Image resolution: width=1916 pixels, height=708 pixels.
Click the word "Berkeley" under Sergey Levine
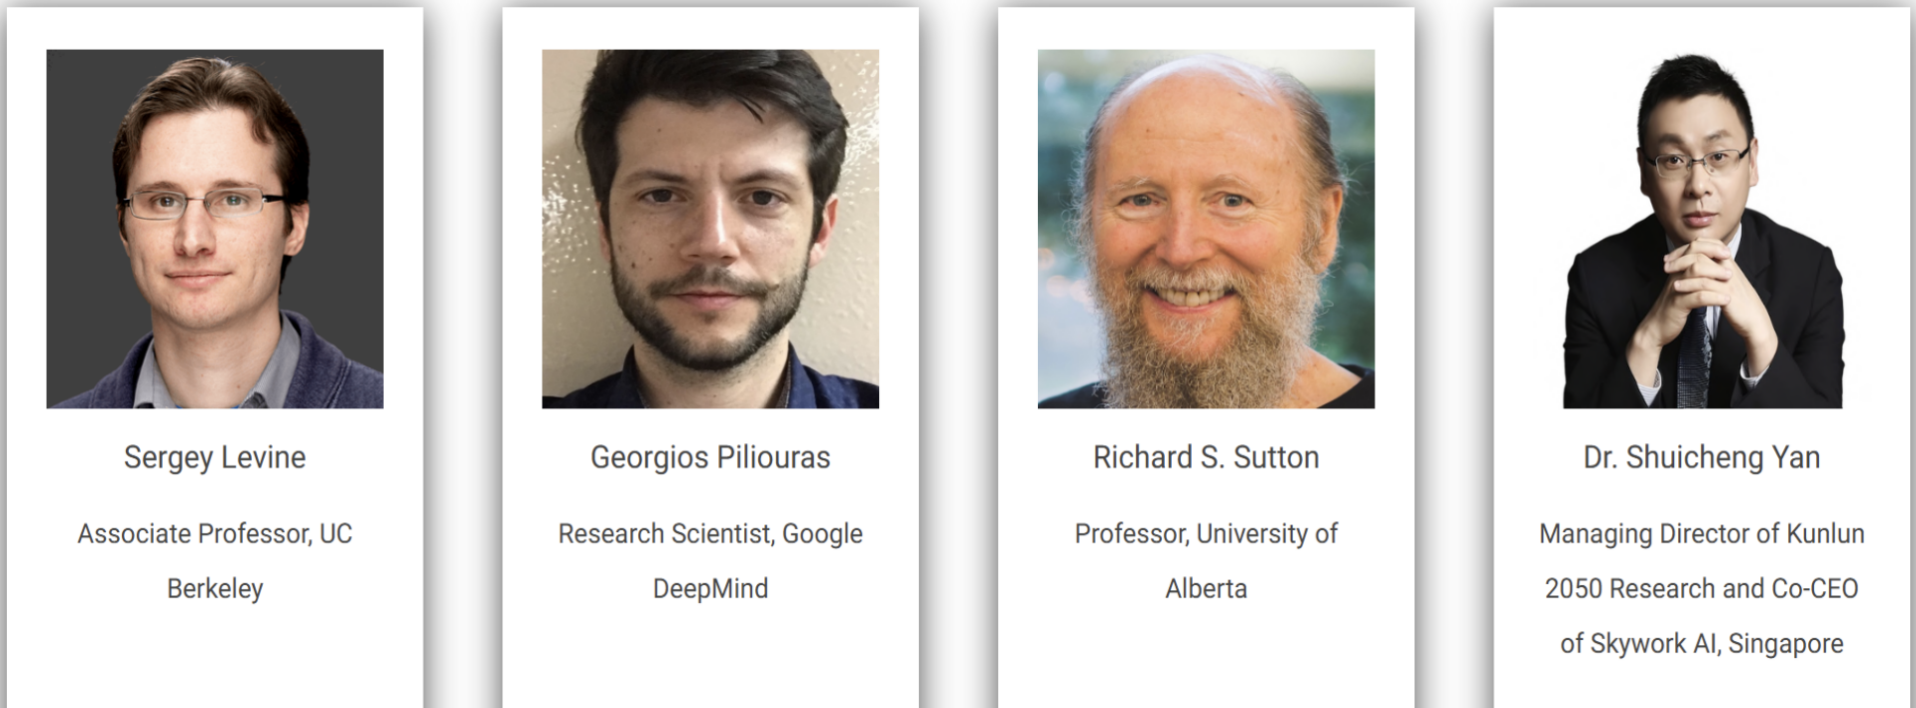tap(214, 588)
